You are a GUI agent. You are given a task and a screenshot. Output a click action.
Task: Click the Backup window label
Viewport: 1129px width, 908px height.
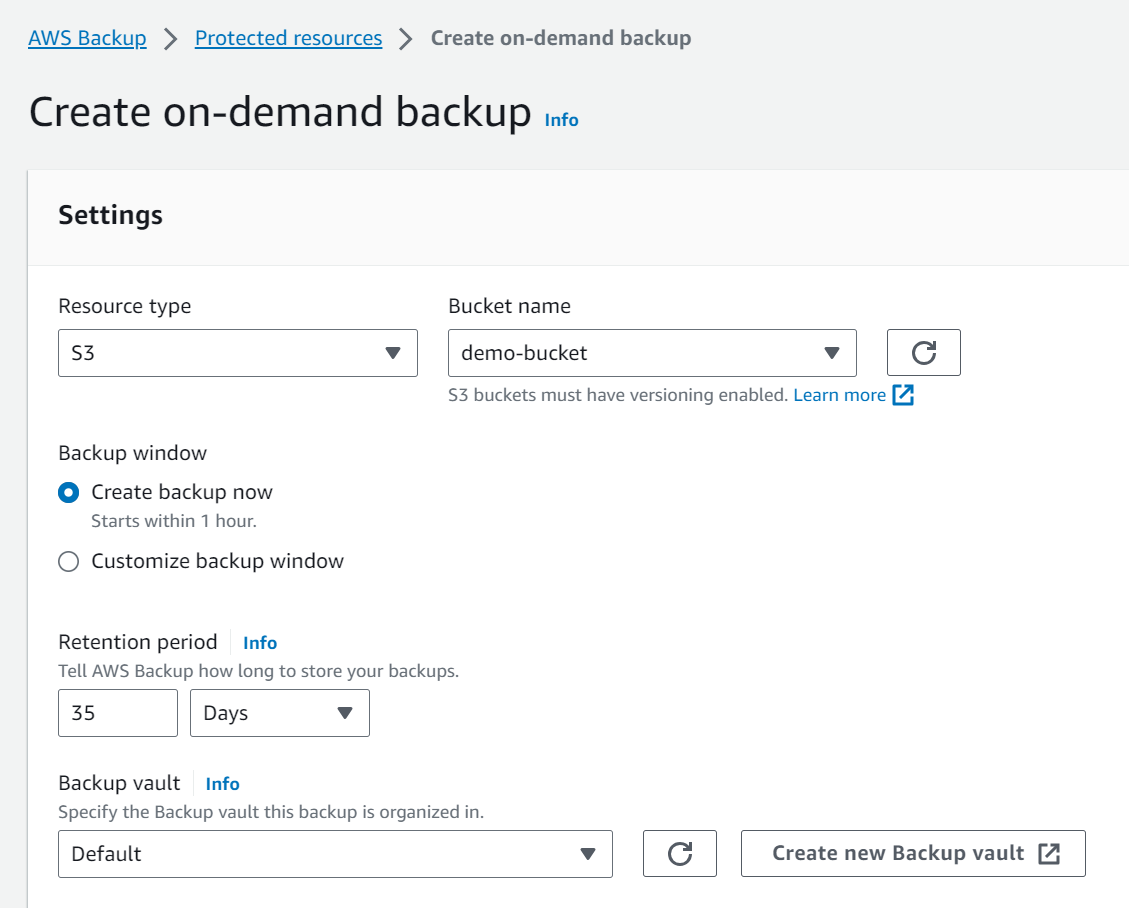click(x=132, y=453)
